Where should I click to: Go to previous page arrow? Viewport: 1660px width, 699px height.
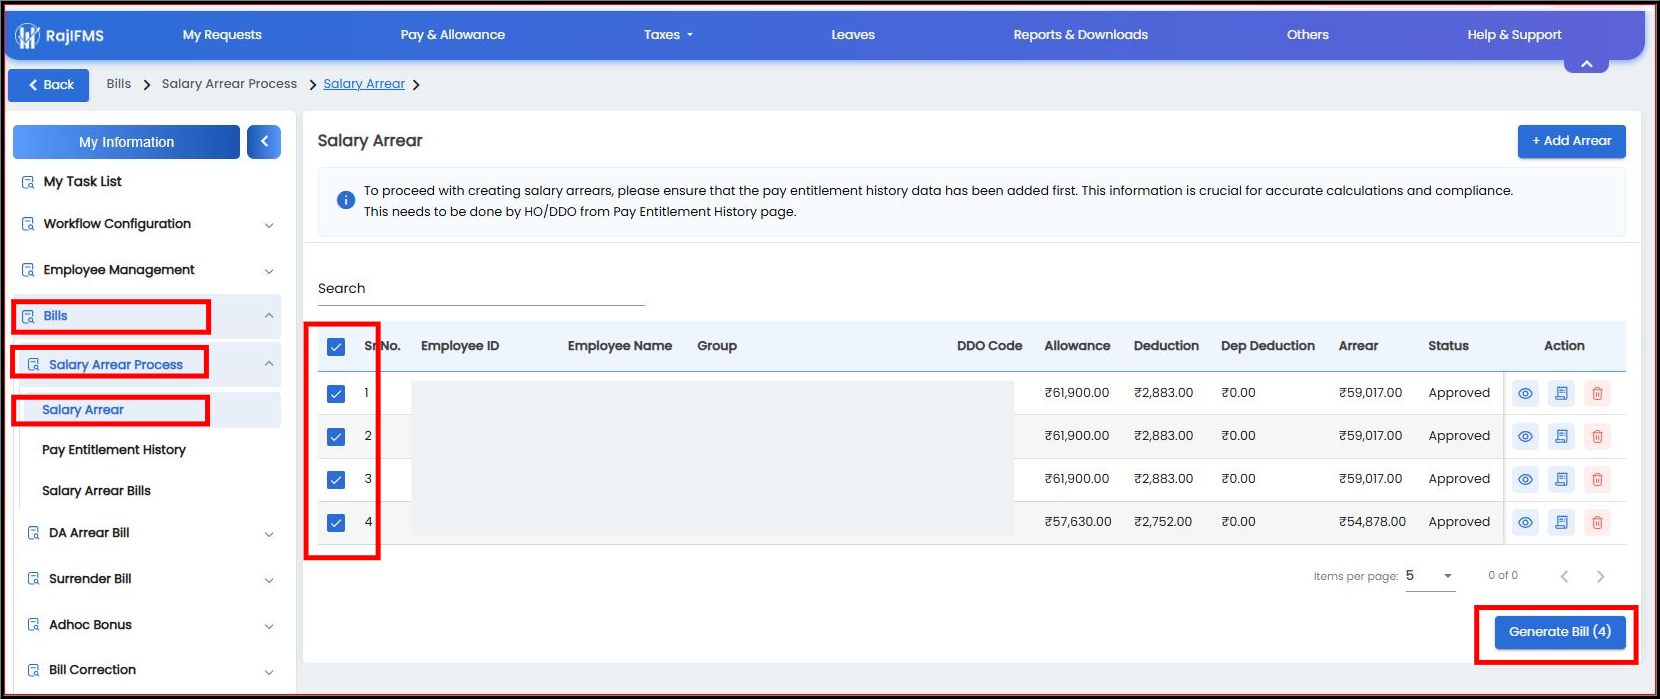(x=1564, y=576)
